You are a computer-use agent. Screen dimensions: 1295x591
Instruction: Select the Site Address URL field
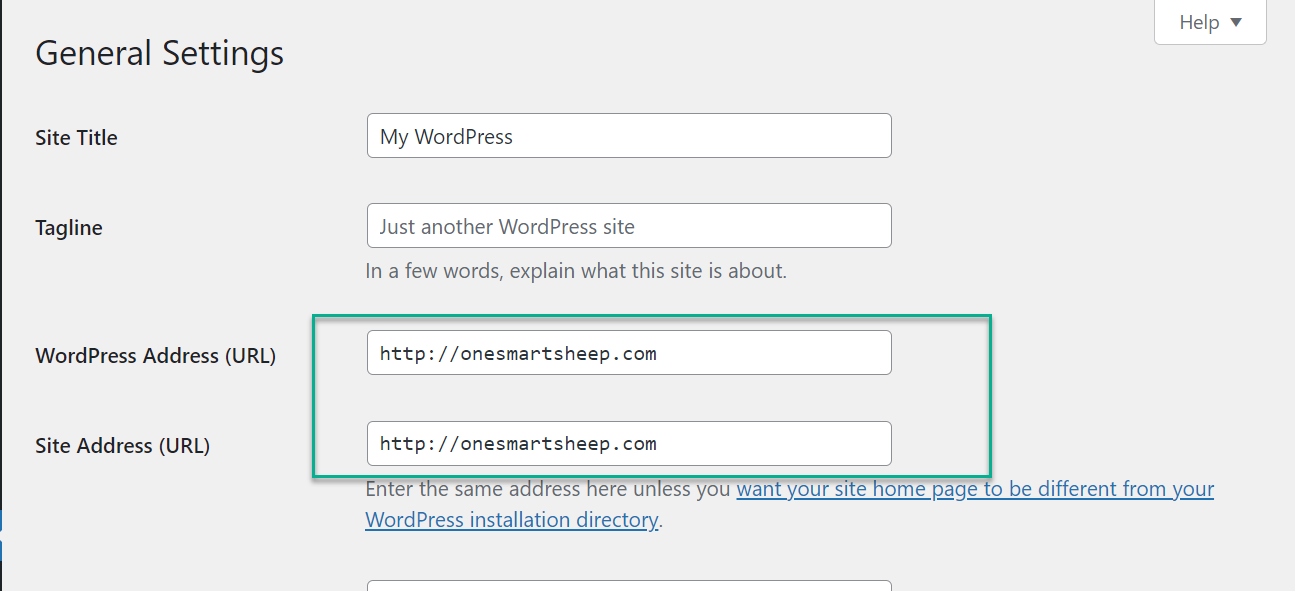pos(629,443)
